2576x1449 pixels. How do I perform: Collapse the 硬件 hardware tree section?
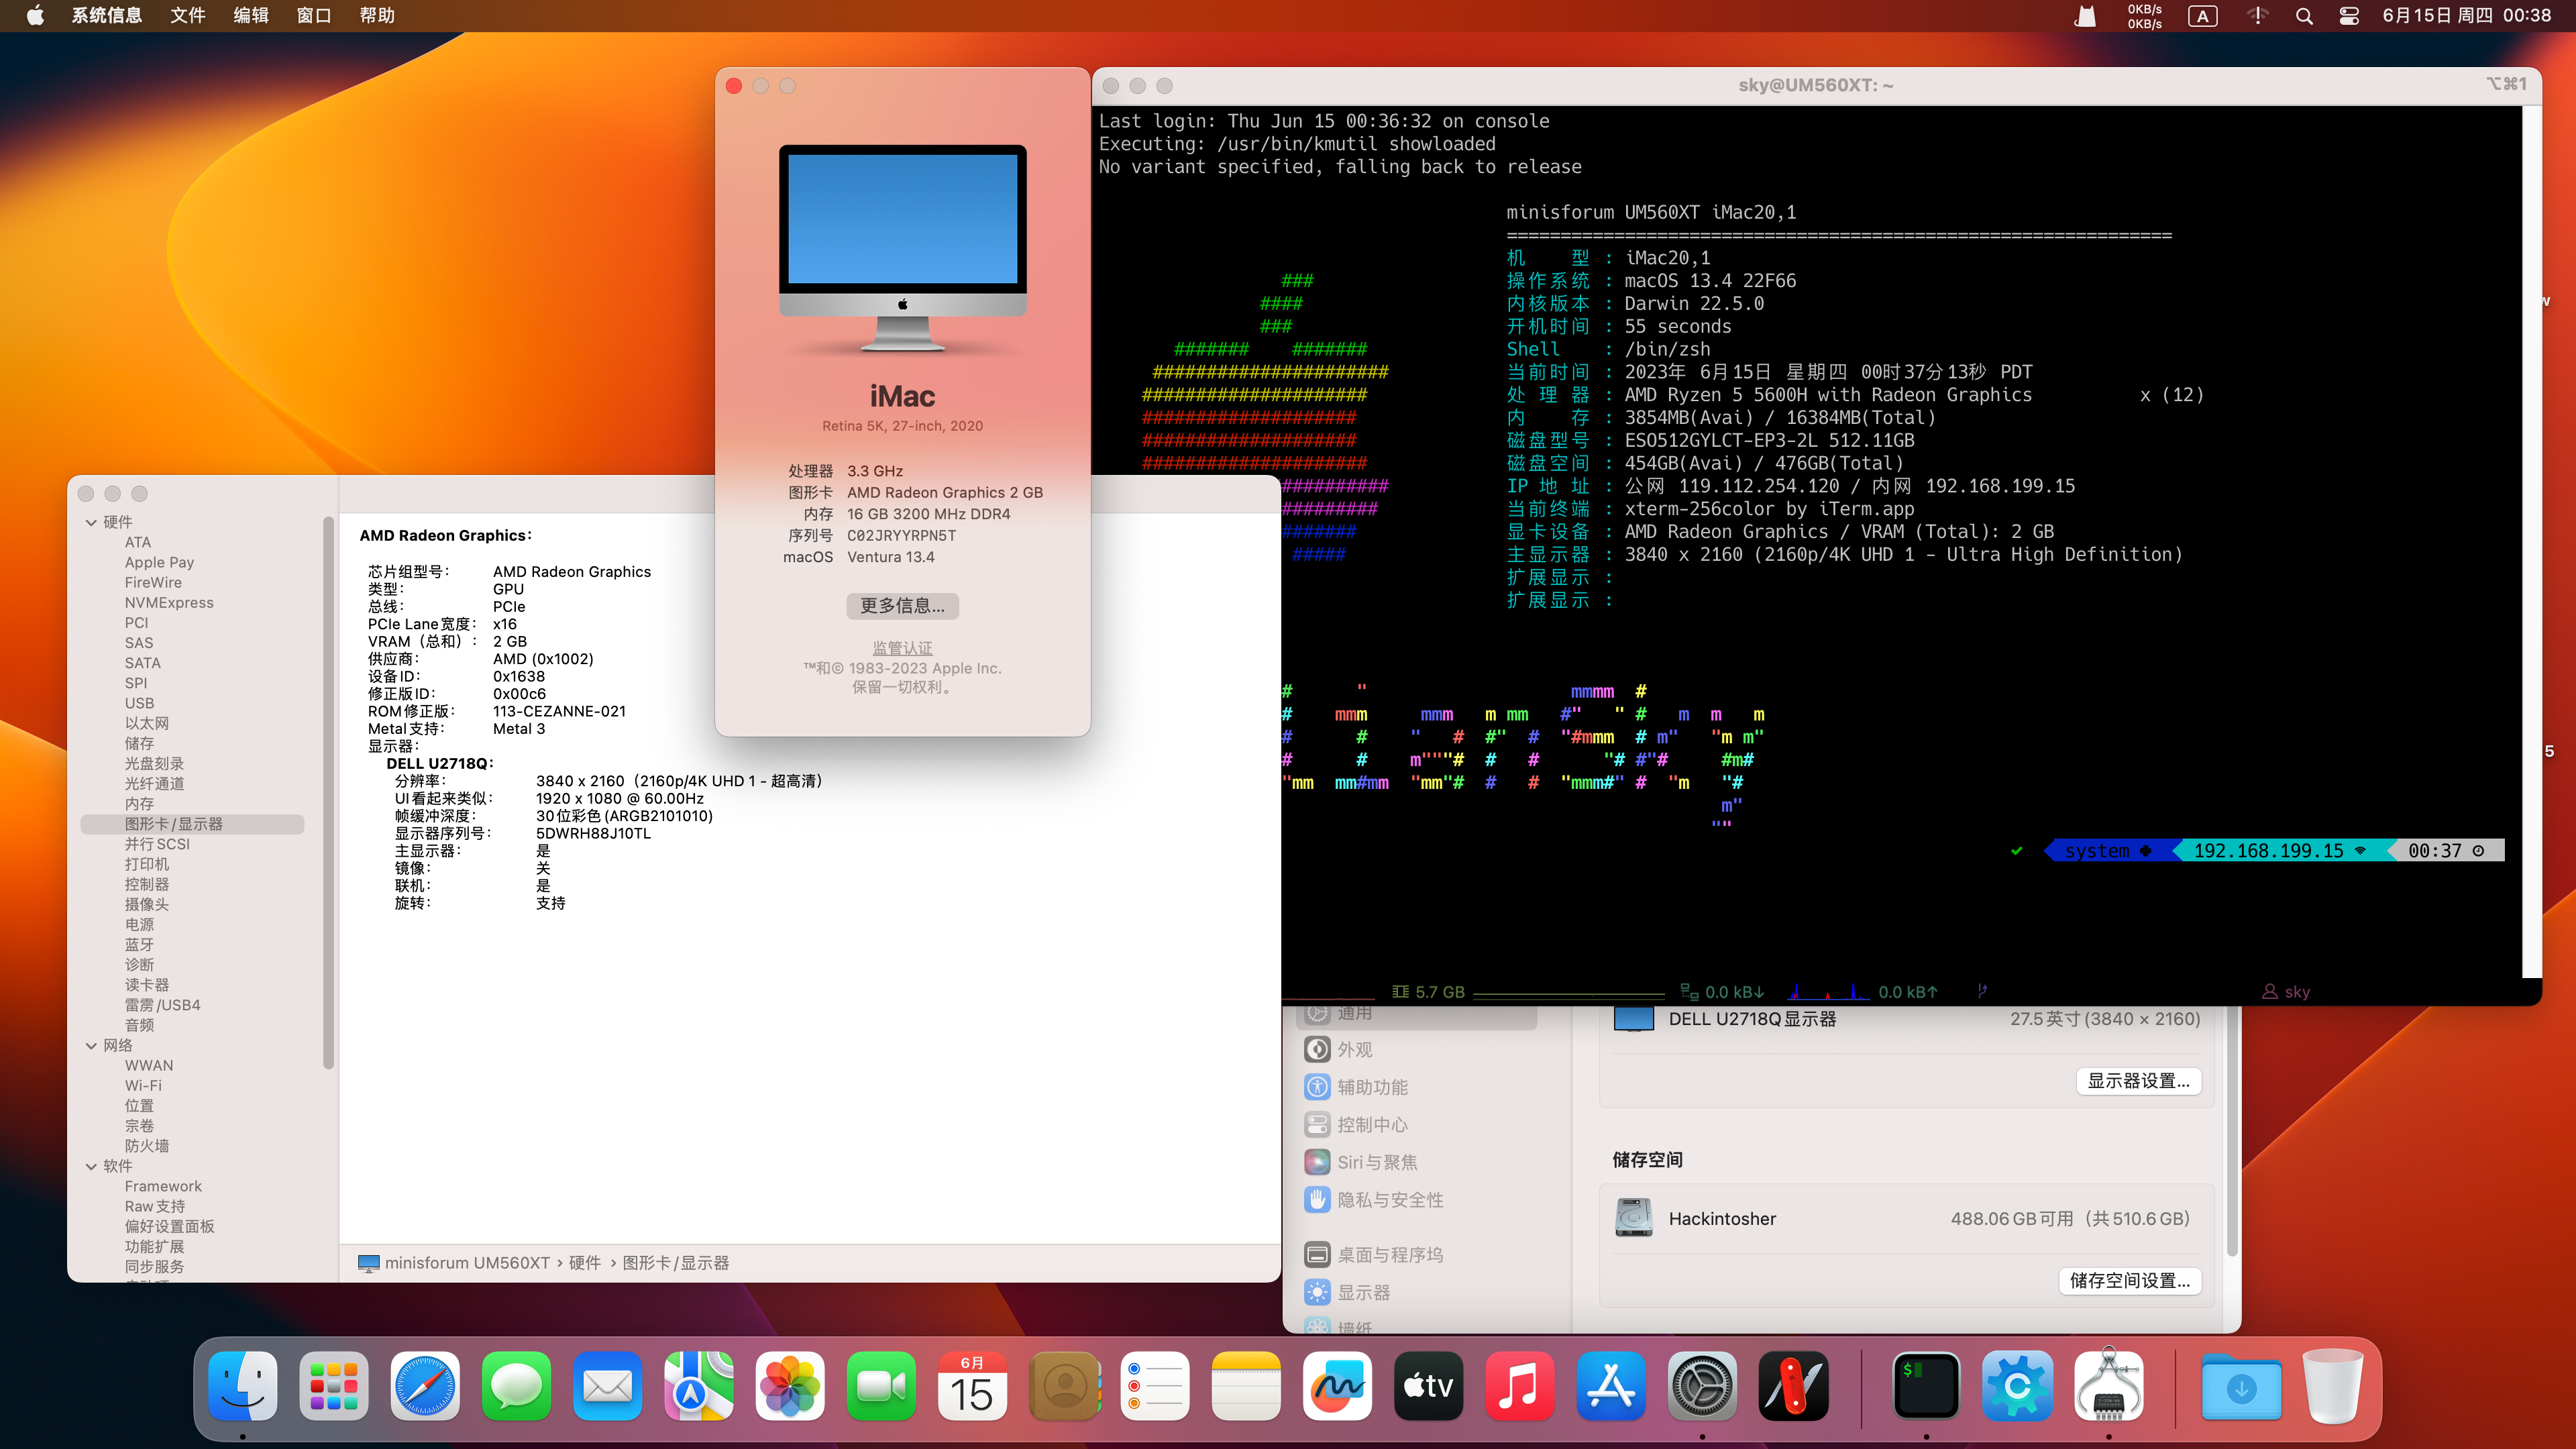coord(92,522)
